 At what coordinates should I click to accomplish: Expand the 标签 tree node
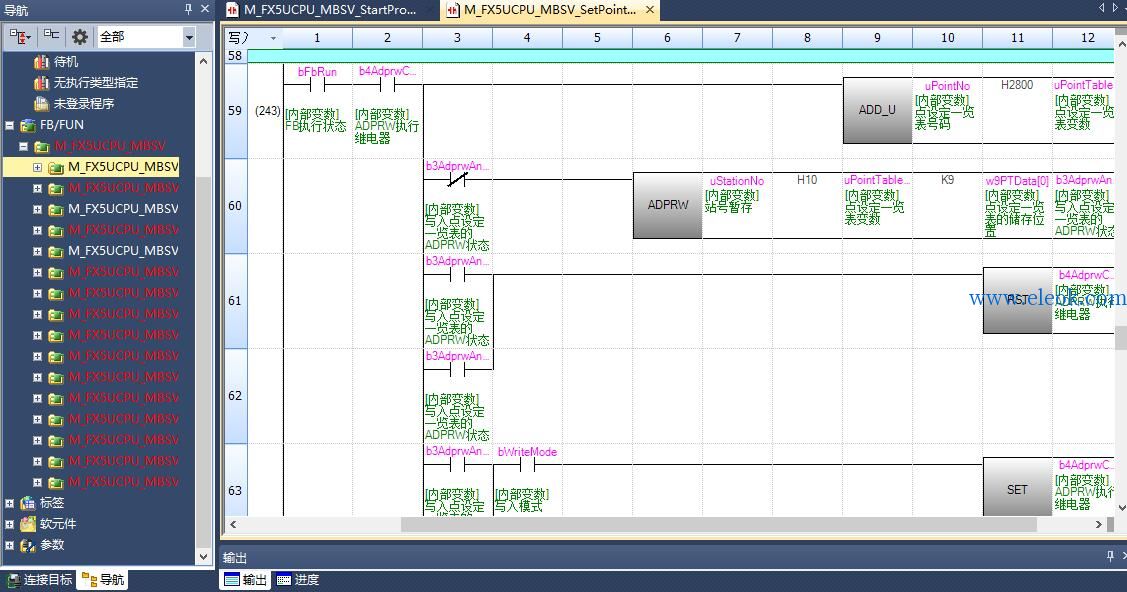pos(9,503)
